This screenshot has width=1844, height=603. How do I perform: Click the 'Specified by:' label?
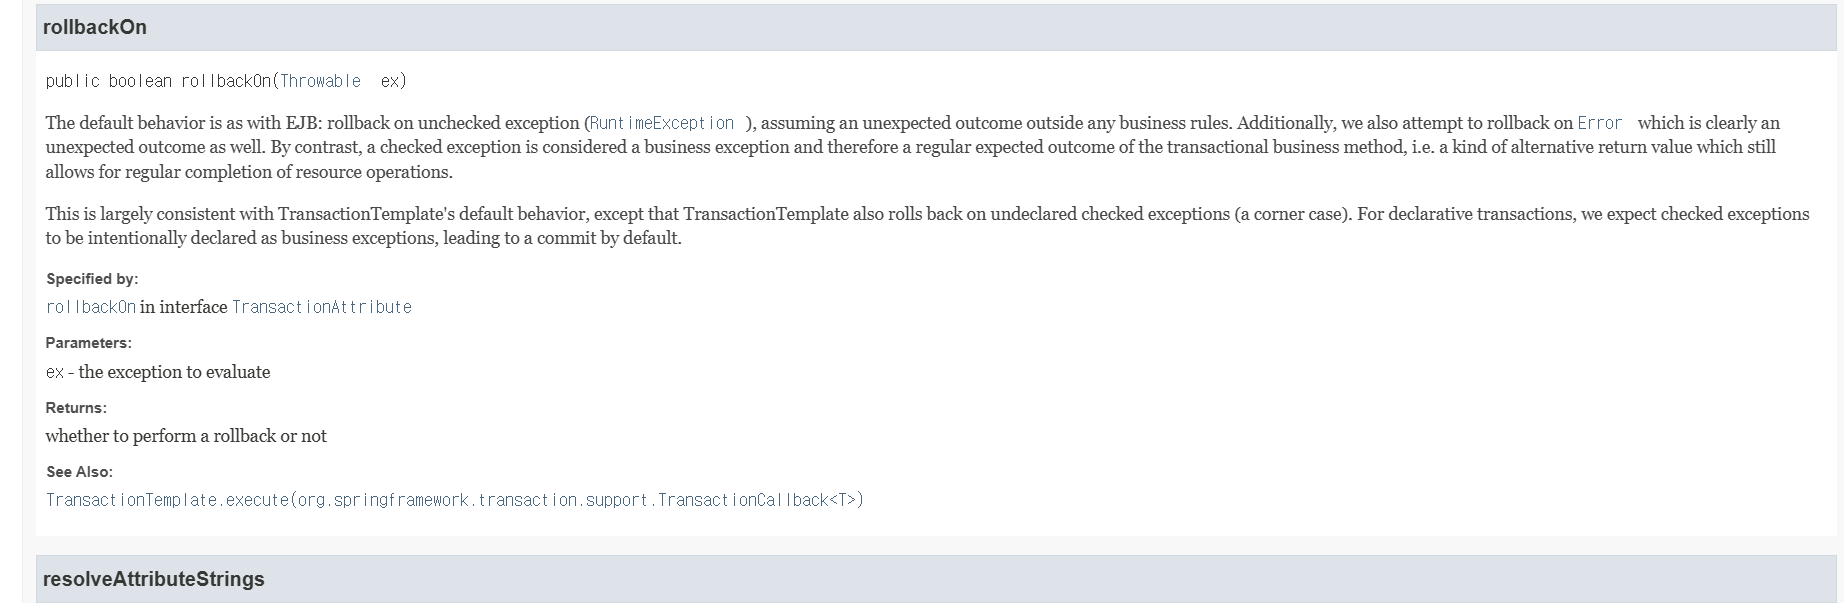pos(92,279)
